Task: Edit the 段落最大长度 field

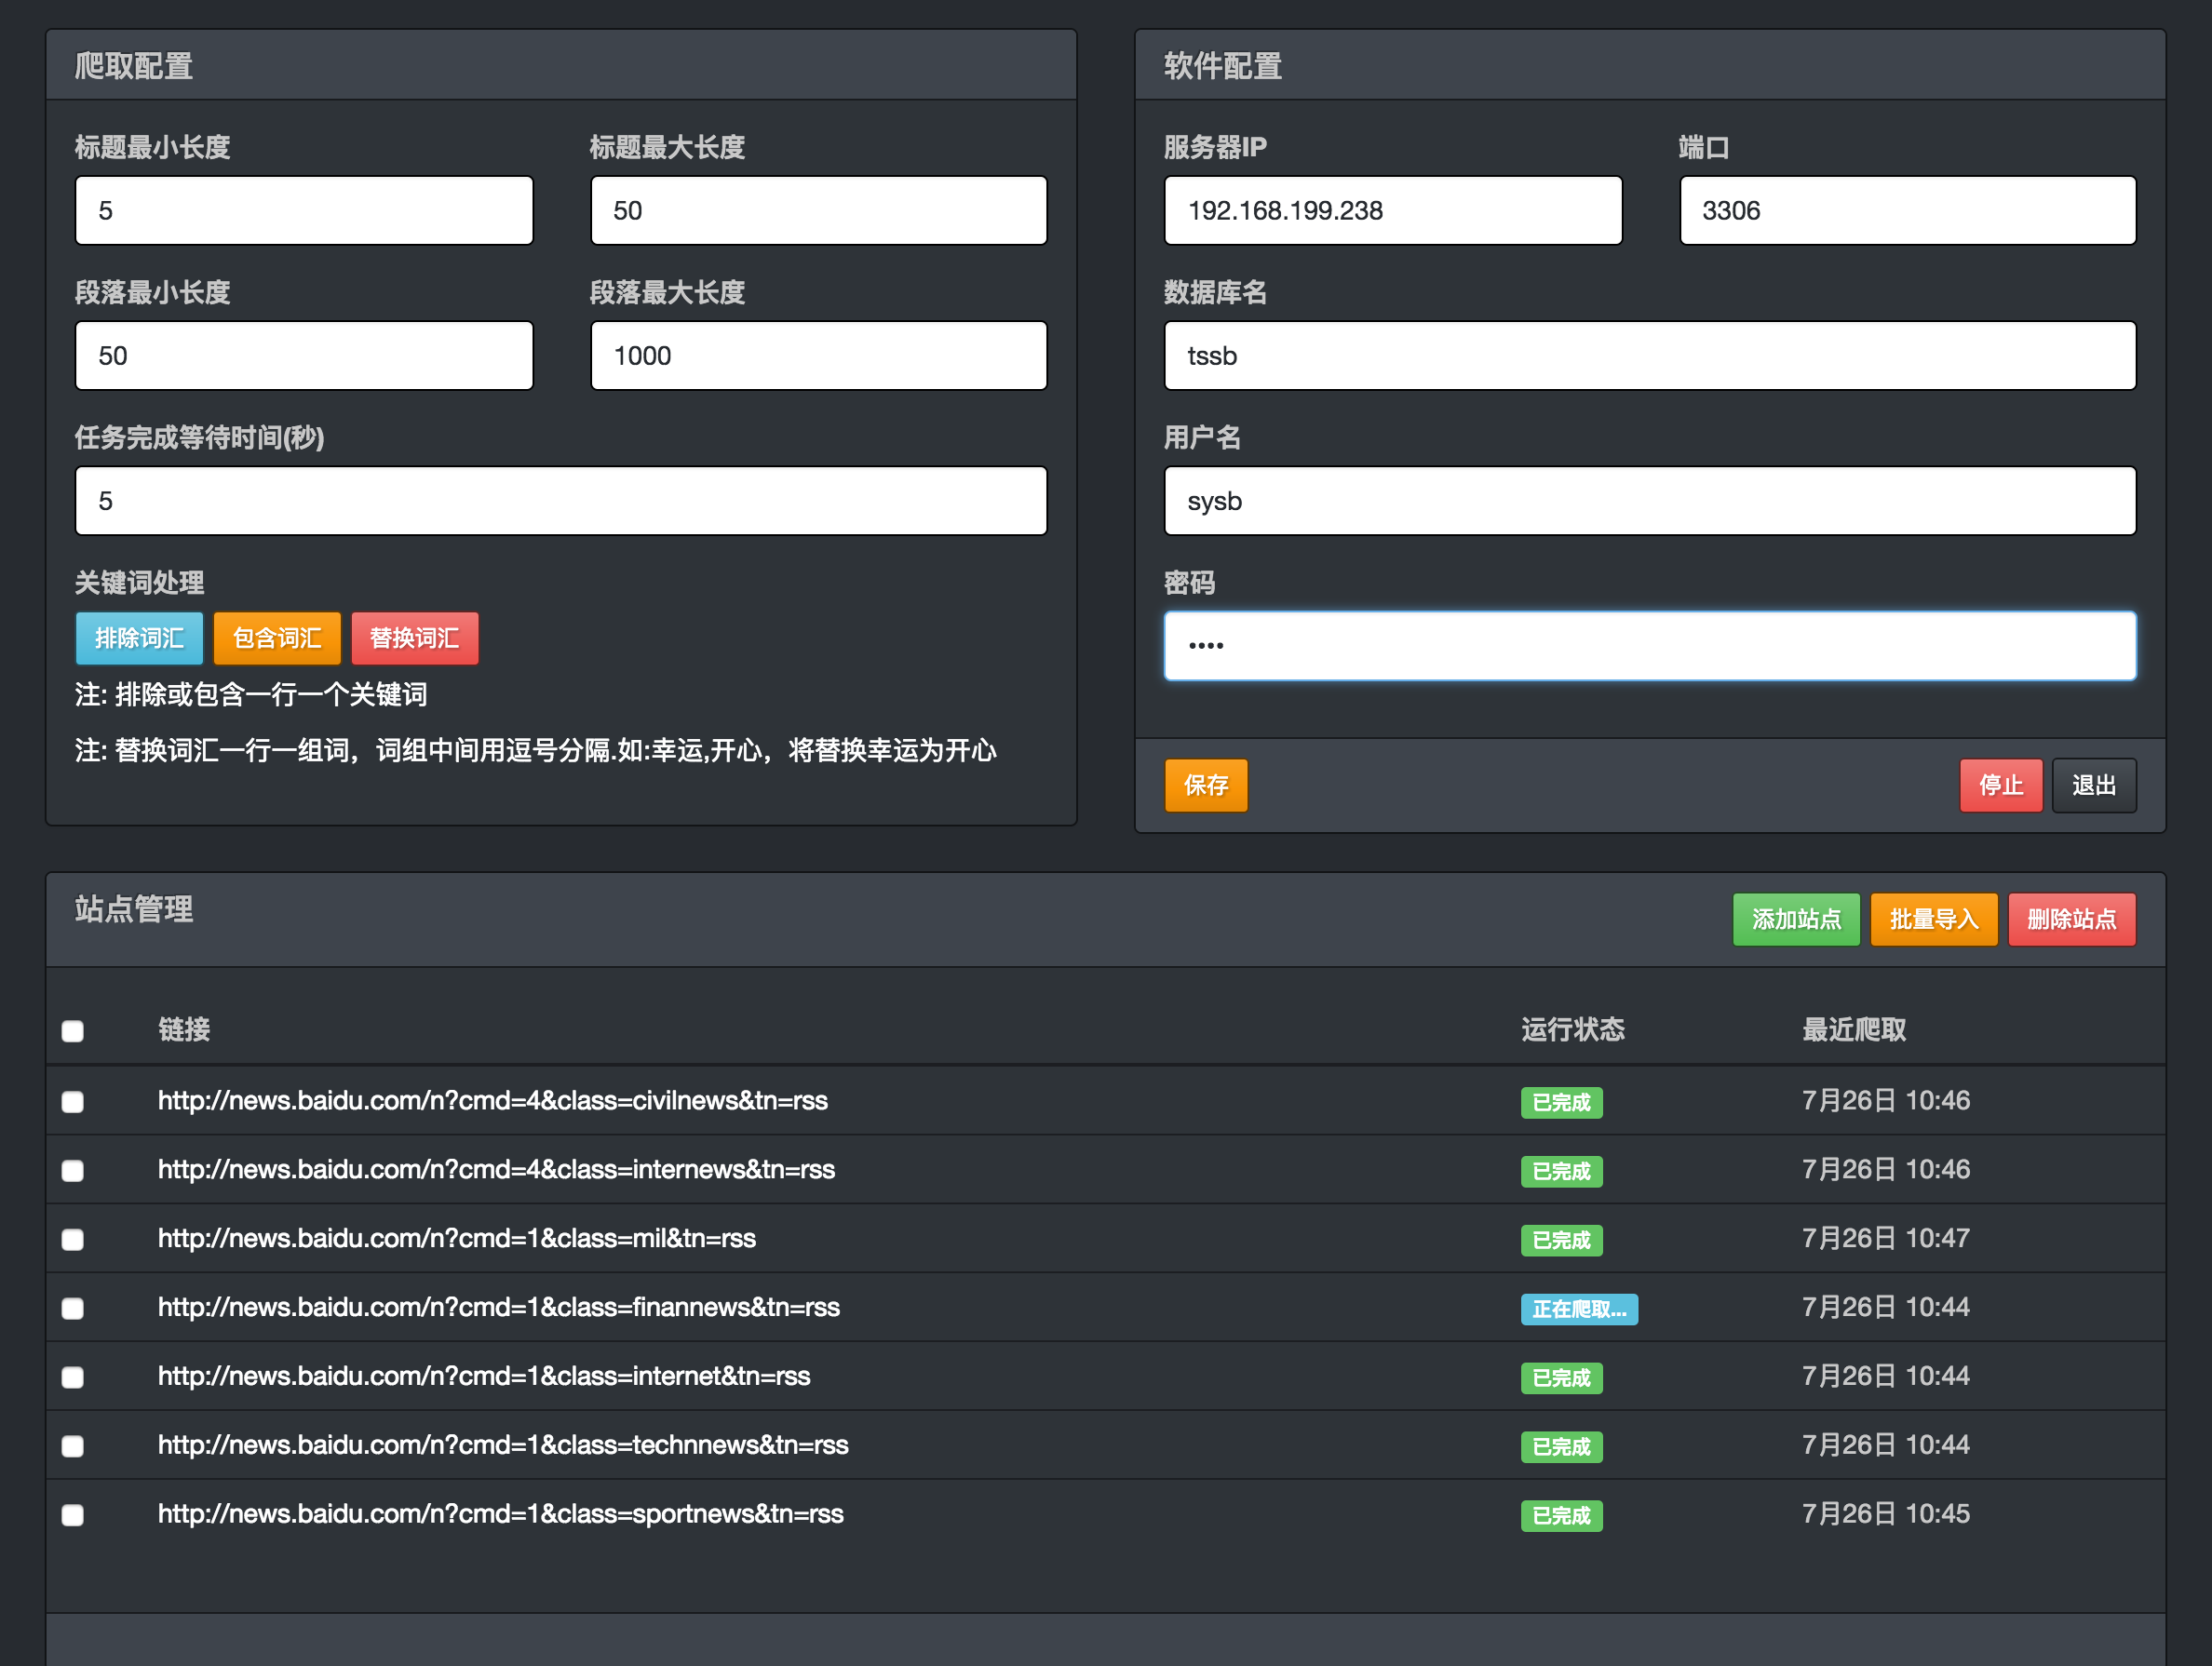Action: (819, 355)
